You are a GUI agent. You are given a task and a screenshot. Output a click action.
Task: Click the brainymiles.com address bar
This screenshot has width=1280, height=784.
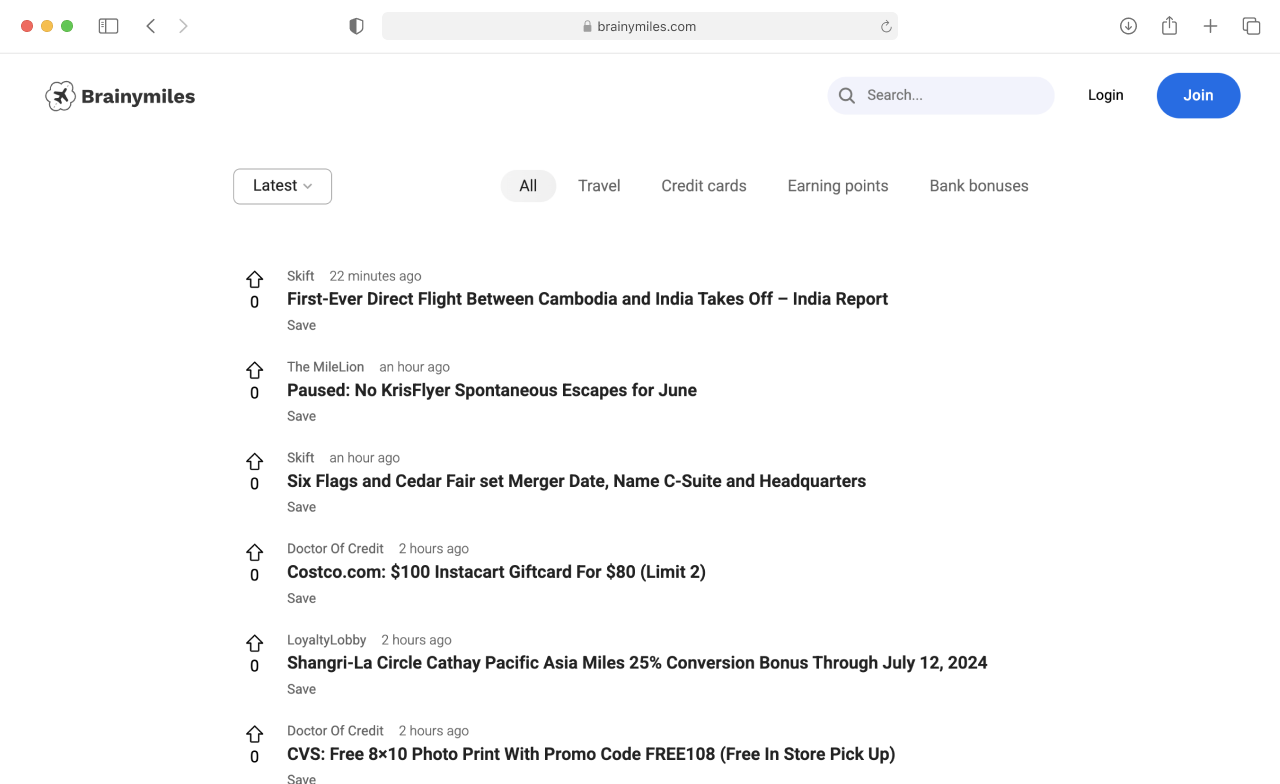pos(640,26)
